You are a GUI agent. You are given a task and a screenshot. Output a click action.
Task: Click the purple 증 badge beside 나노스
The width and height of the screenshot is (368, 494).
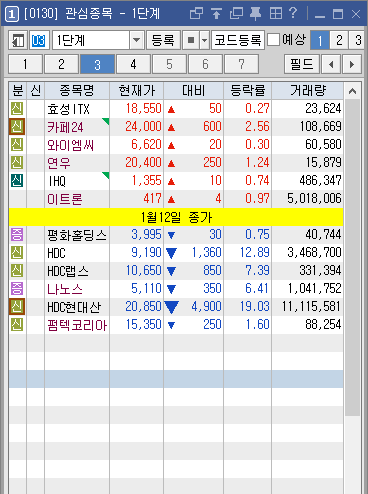pos(17,289)
